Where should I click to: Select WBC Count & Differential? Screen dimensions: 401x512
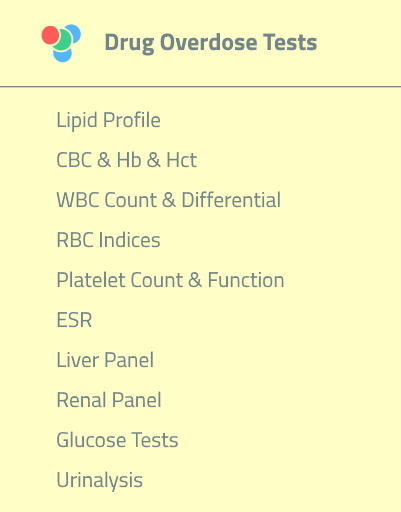click(169, 200)
